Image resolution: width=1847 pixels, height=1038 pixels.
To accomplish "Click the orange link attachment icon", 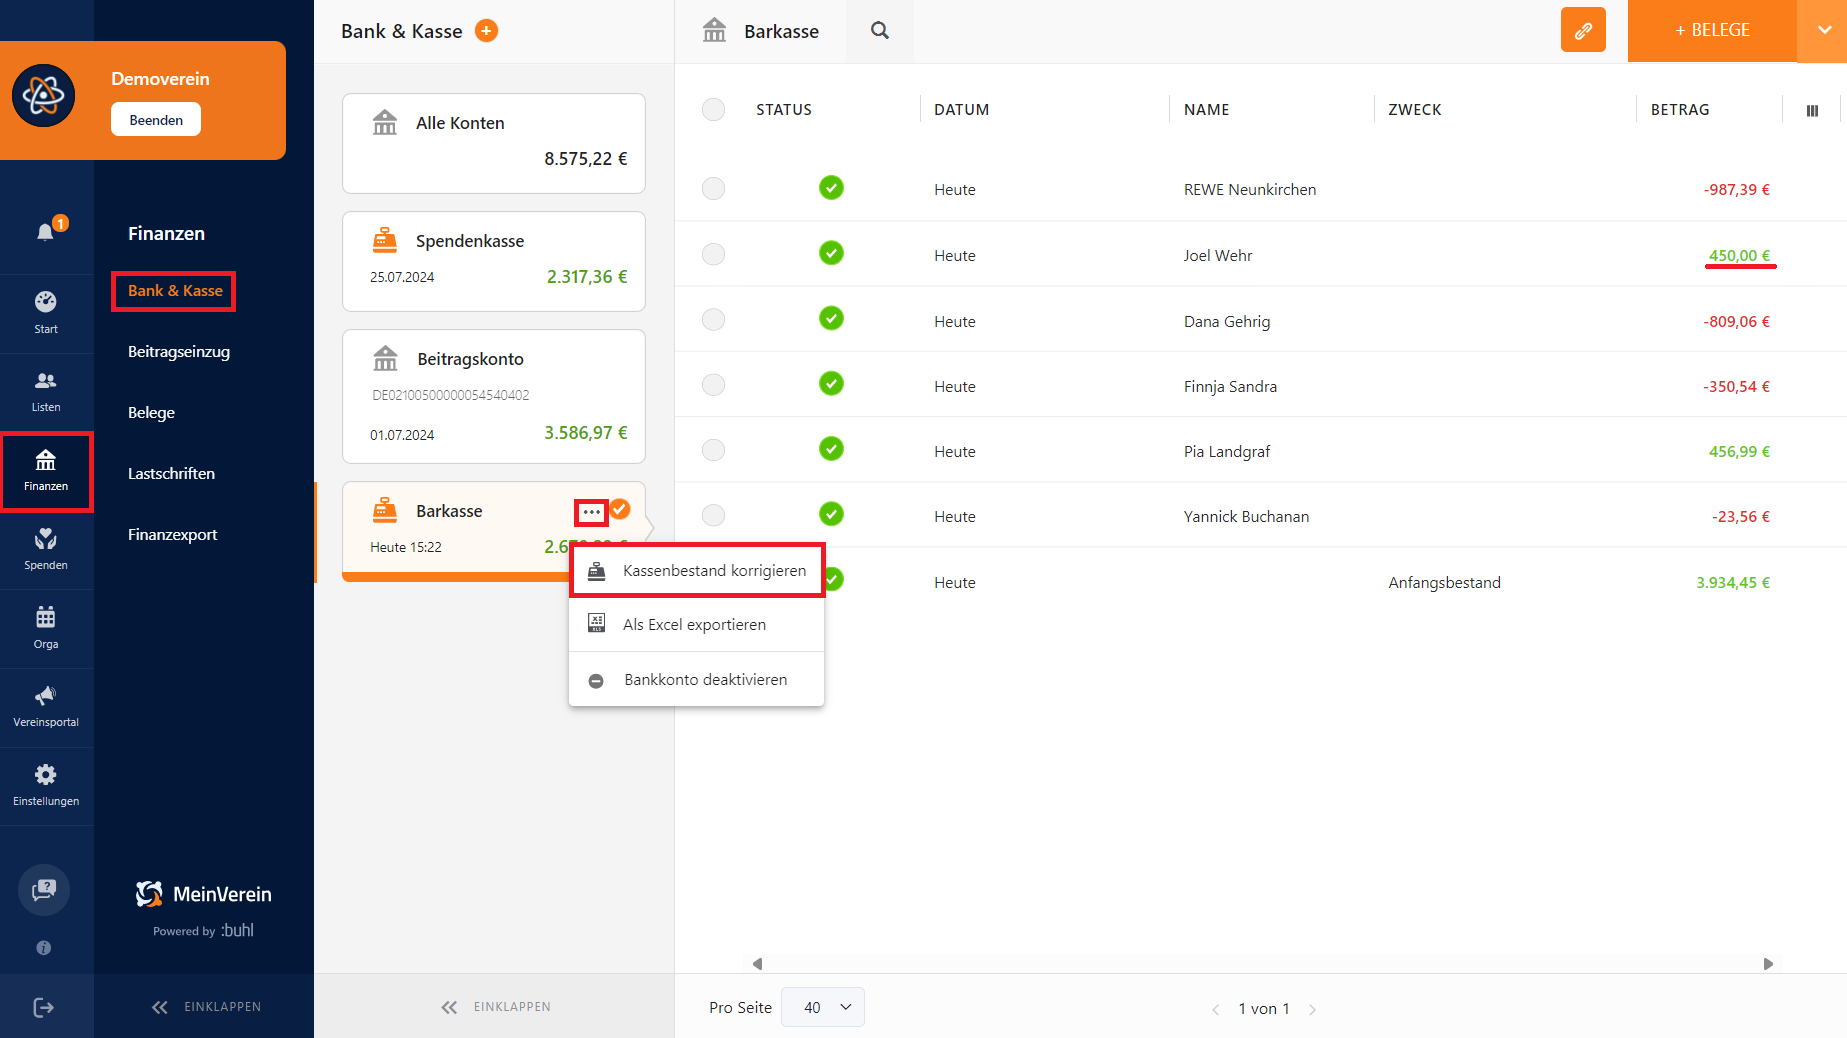I will coord(1583,30).
